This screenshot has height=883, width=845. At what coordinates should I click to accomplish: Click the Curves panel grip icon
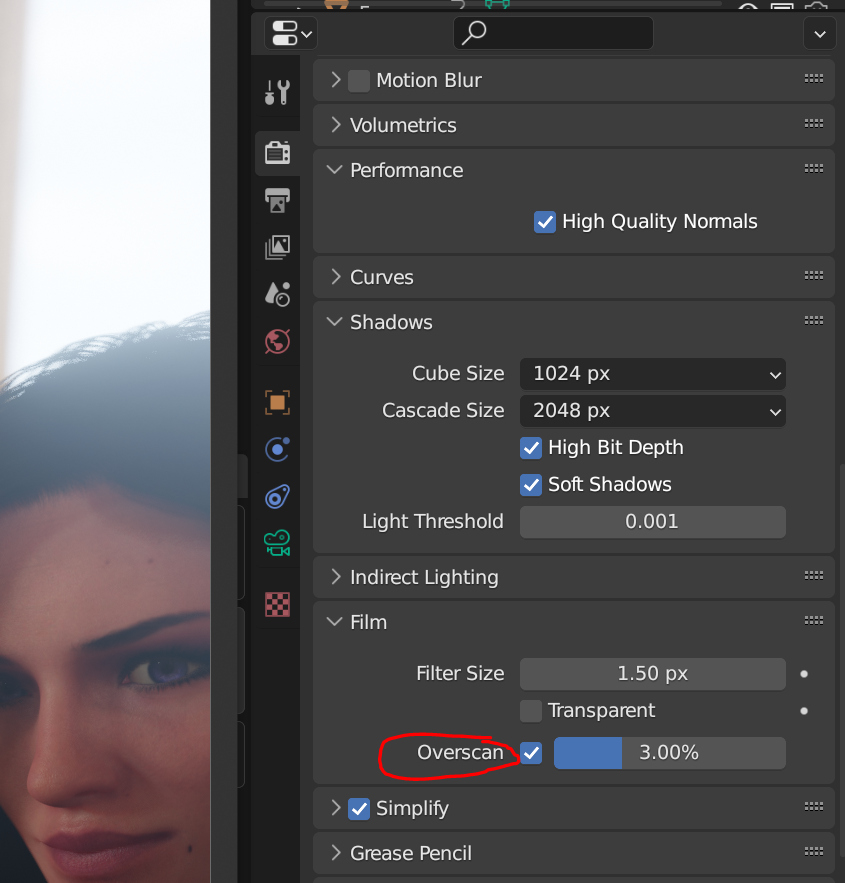(814, 276)
